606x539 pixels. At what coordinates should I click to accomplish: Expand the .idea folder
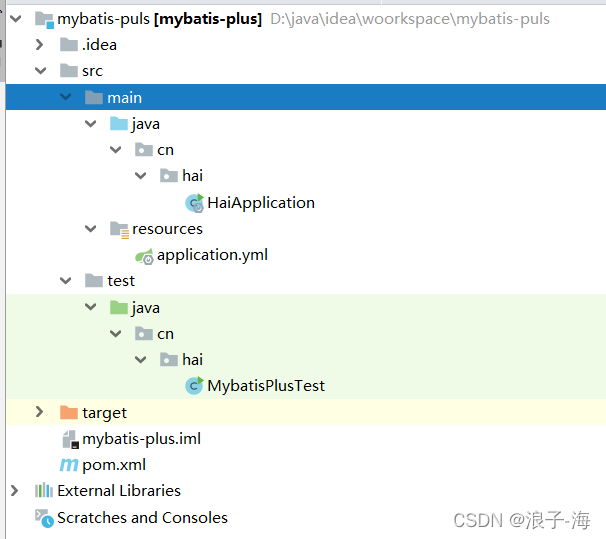(39, 45)
